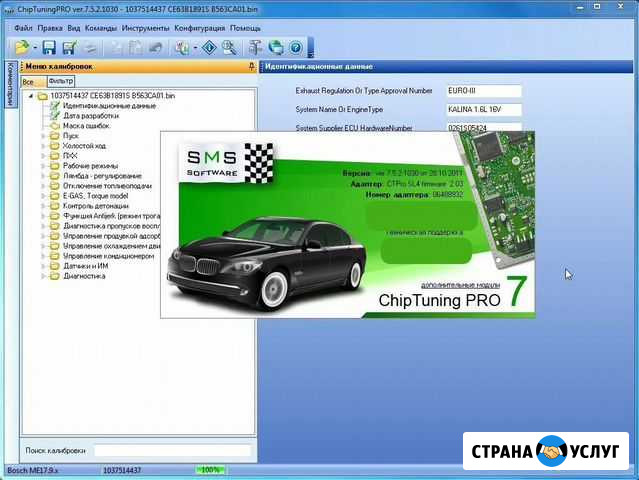Select Управление кондиционером in the tree
639x480 pixels.
pyautogui.click(x=108, y=256)
